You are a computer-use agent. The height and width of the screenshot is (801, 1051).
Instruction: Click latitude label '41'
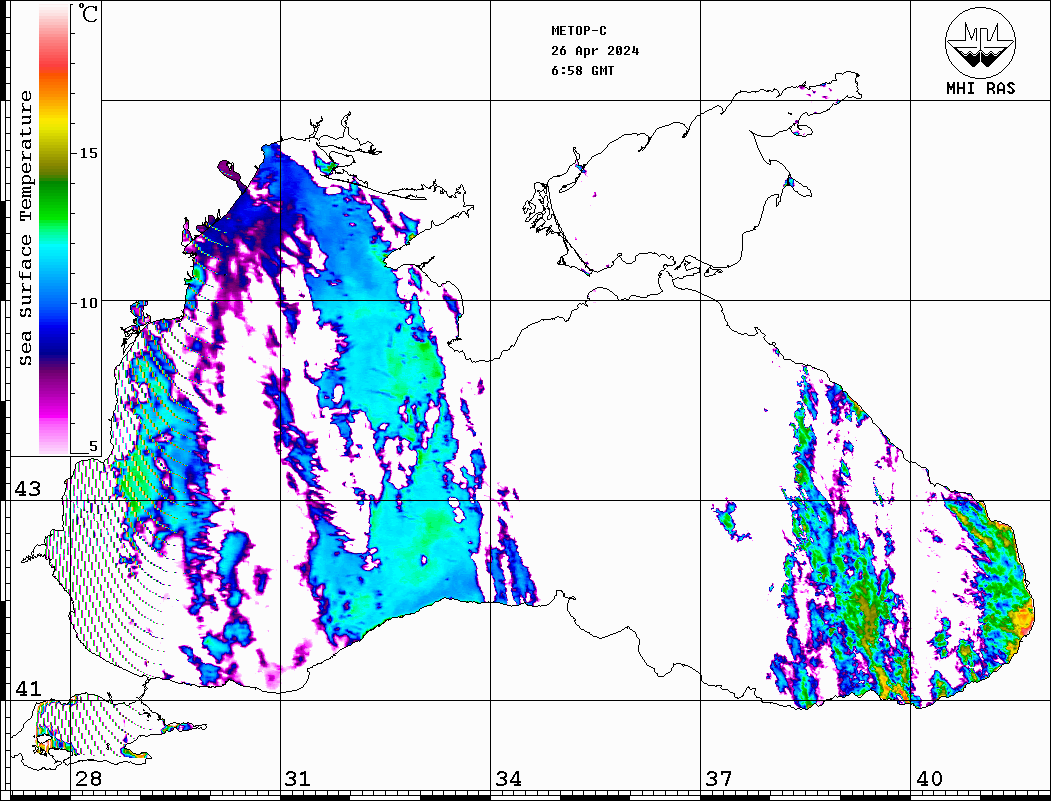(x=27, y=689)
